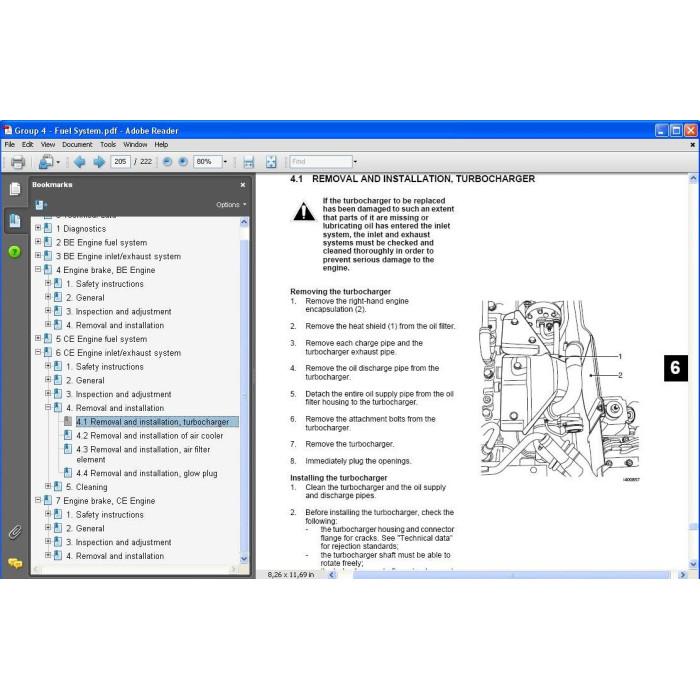Click bookmarks panel scroll up arrow
Viewport: 700px width, 700px height.
coord(244,222)
